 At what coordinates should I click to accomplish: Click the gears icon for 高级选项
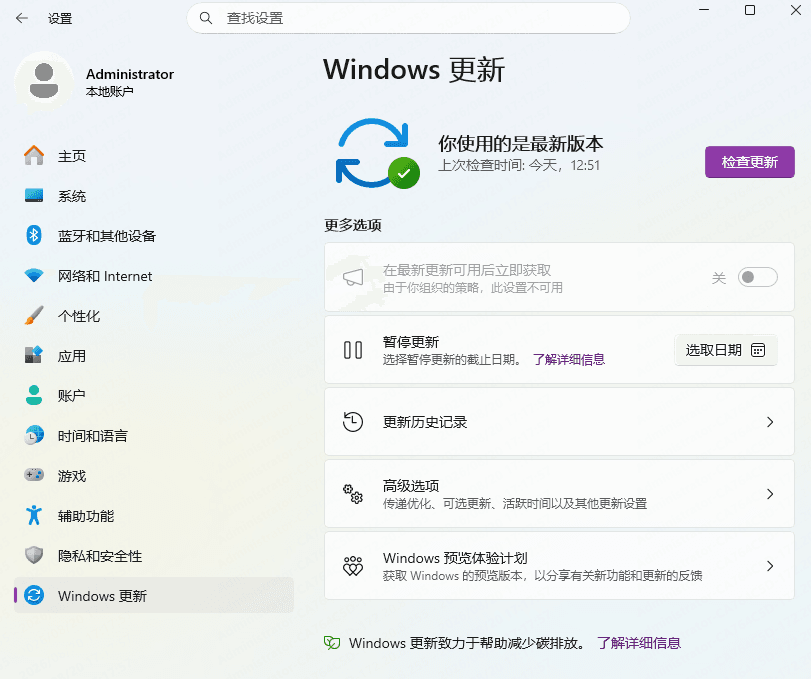353,494
